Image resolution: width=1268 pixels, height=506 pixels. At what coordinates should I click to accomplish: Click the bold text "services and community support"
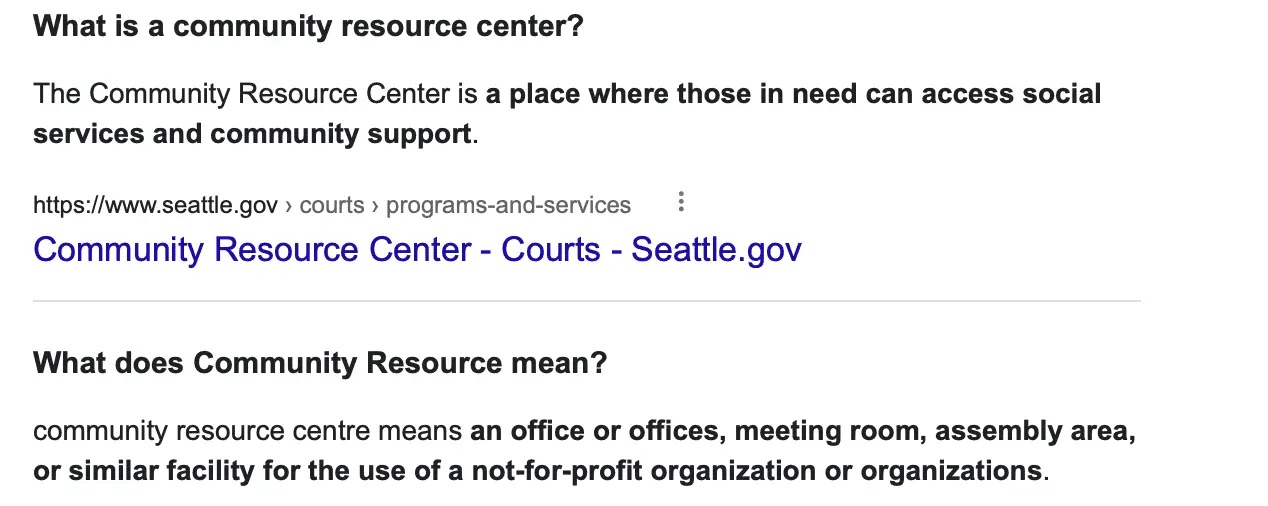click(x=252, y=134)
